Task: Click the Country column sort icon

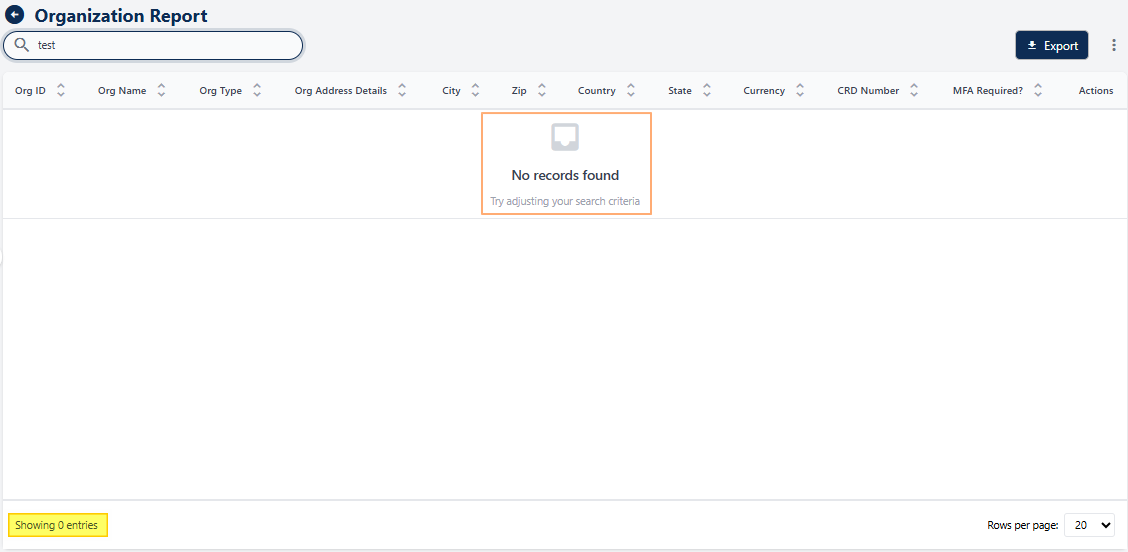Action: tap(631, 90)
